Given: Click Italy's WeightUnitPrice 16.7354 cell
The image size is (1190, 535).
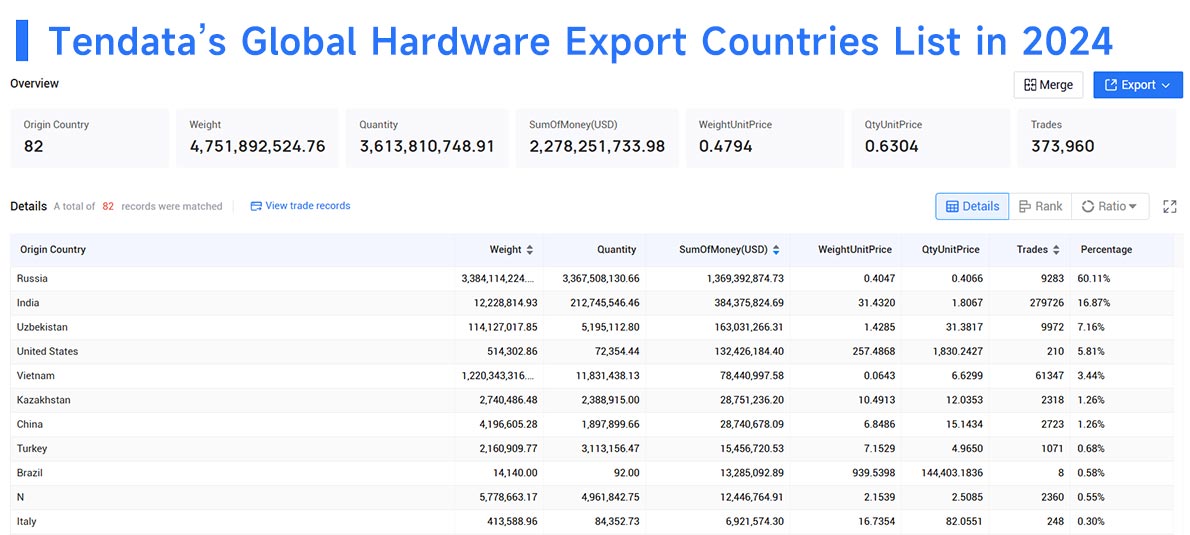Looking at the screenshot, I should tap(874, 521).
